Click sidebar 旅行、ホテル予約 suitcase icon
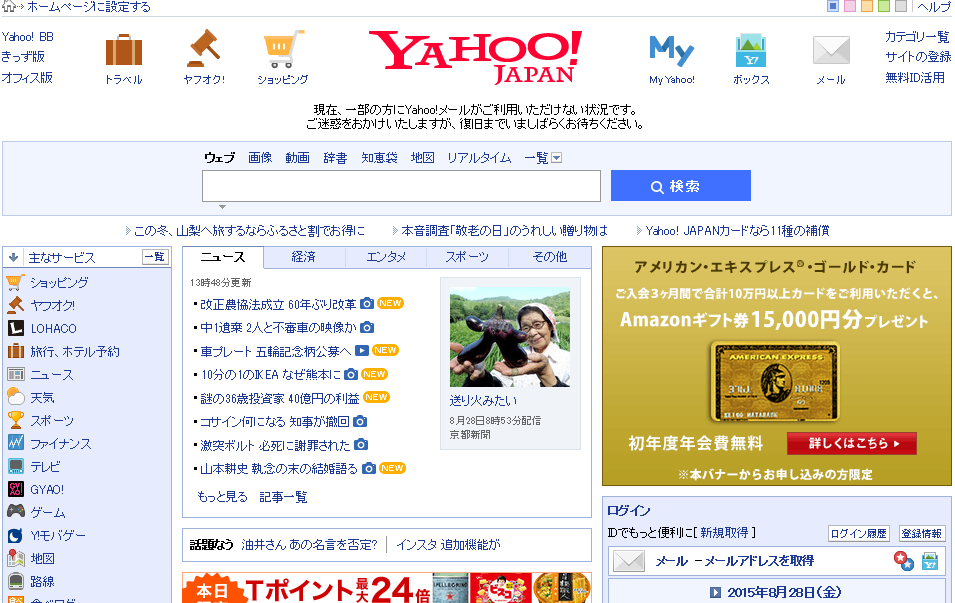955x603 pixels. [15, 351]
